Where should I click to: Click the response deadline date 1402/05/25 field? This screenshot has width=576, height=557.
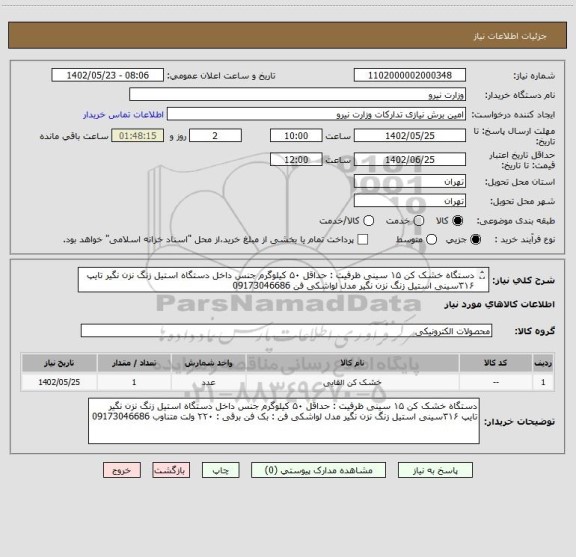410,136
